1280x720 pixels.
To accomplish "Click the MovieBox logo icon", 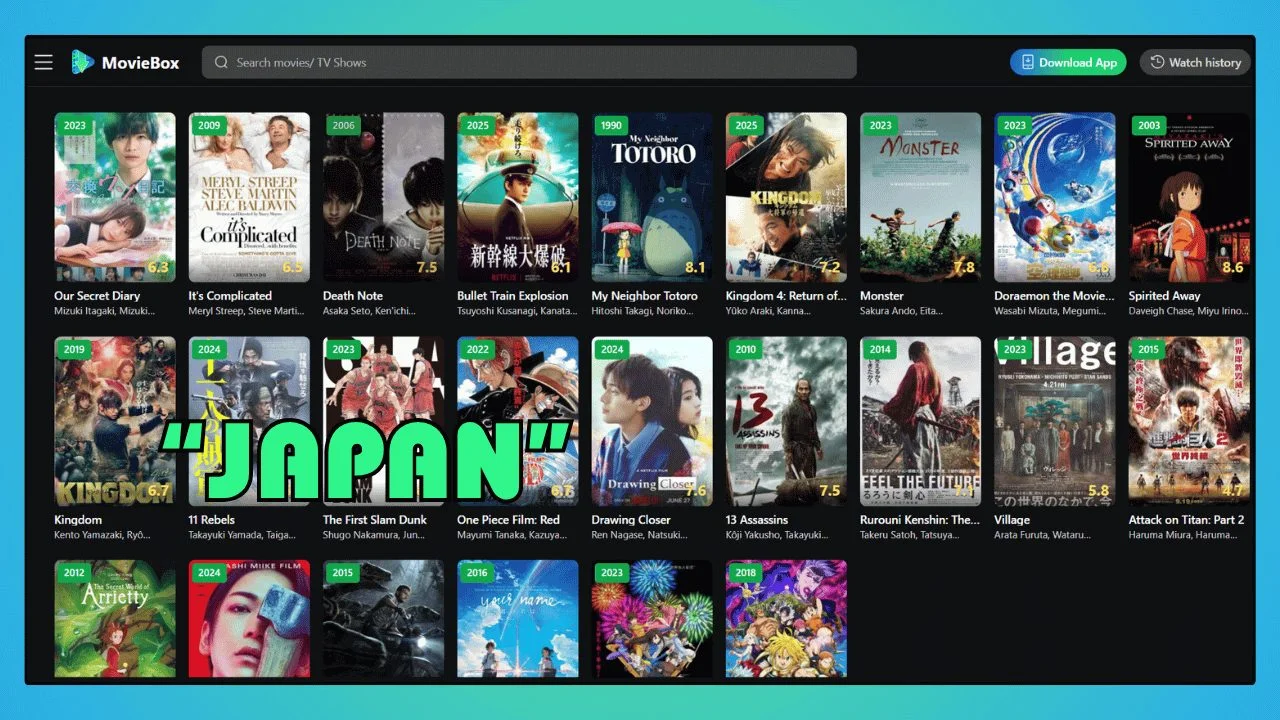I will click(82, 62).
